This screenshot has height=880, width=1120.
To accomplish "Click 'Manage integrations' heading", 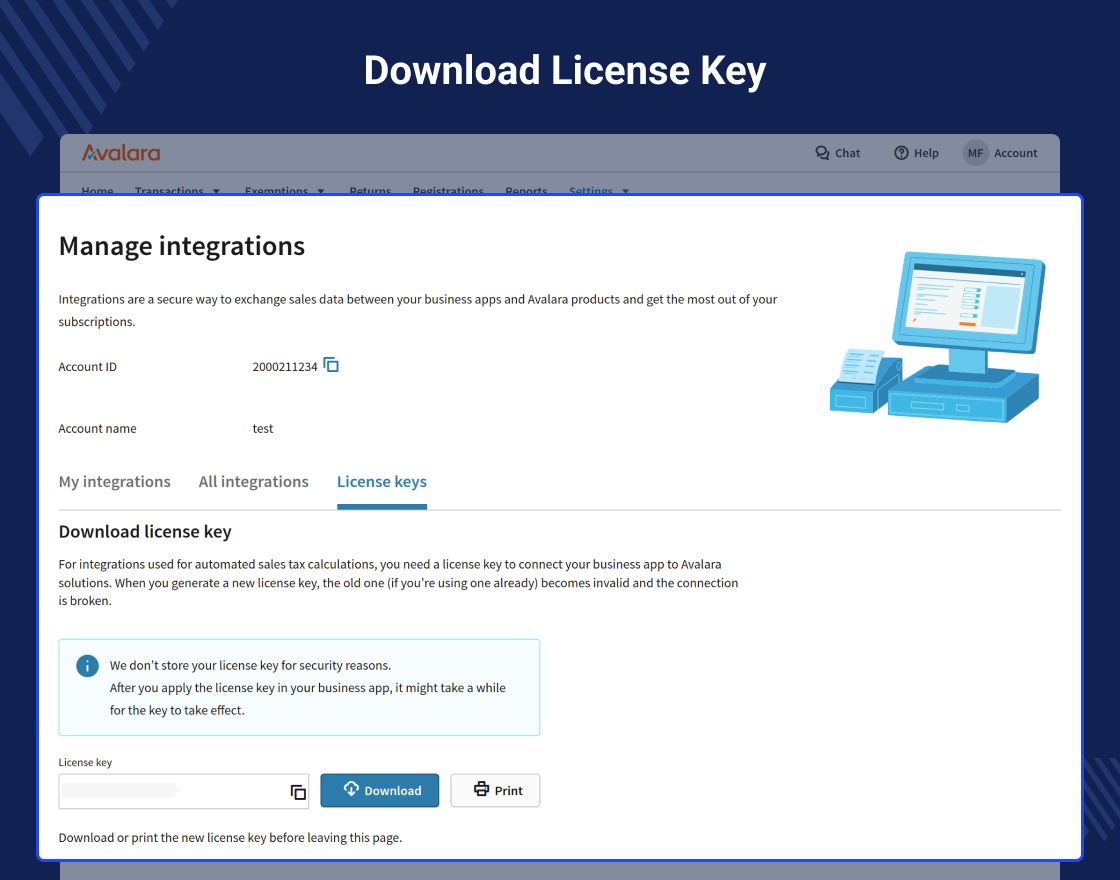I will [181, 246].
